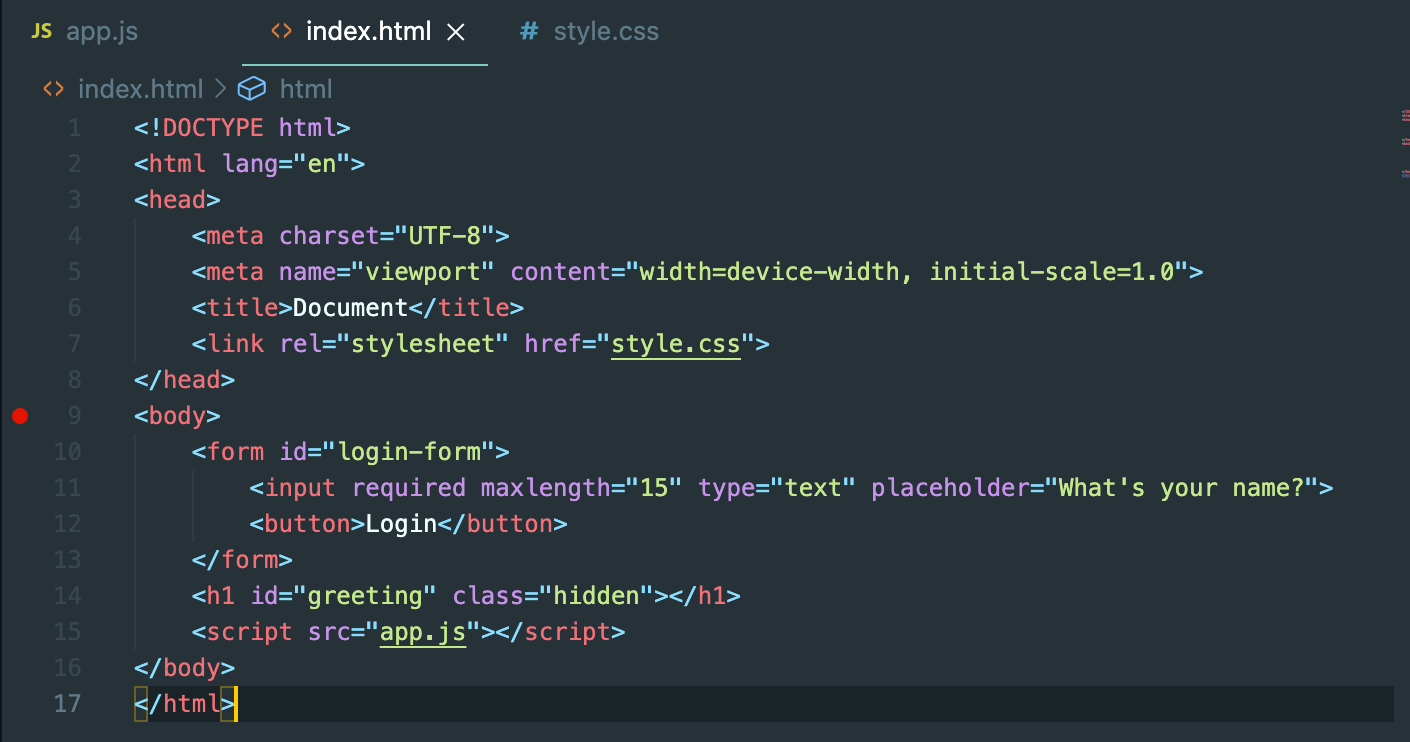This screenshot has height=742, width=1410.
Task: Click the word Document in title tag
Action: point(350,308)
